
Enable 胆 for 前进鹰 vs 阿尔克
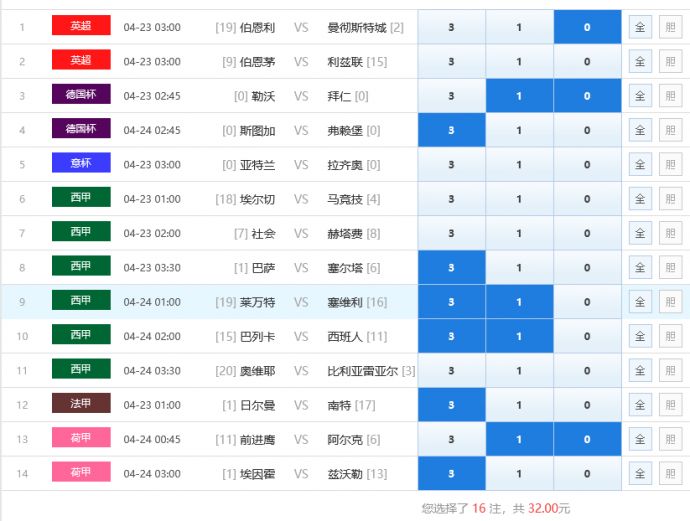tap(670, 439)
